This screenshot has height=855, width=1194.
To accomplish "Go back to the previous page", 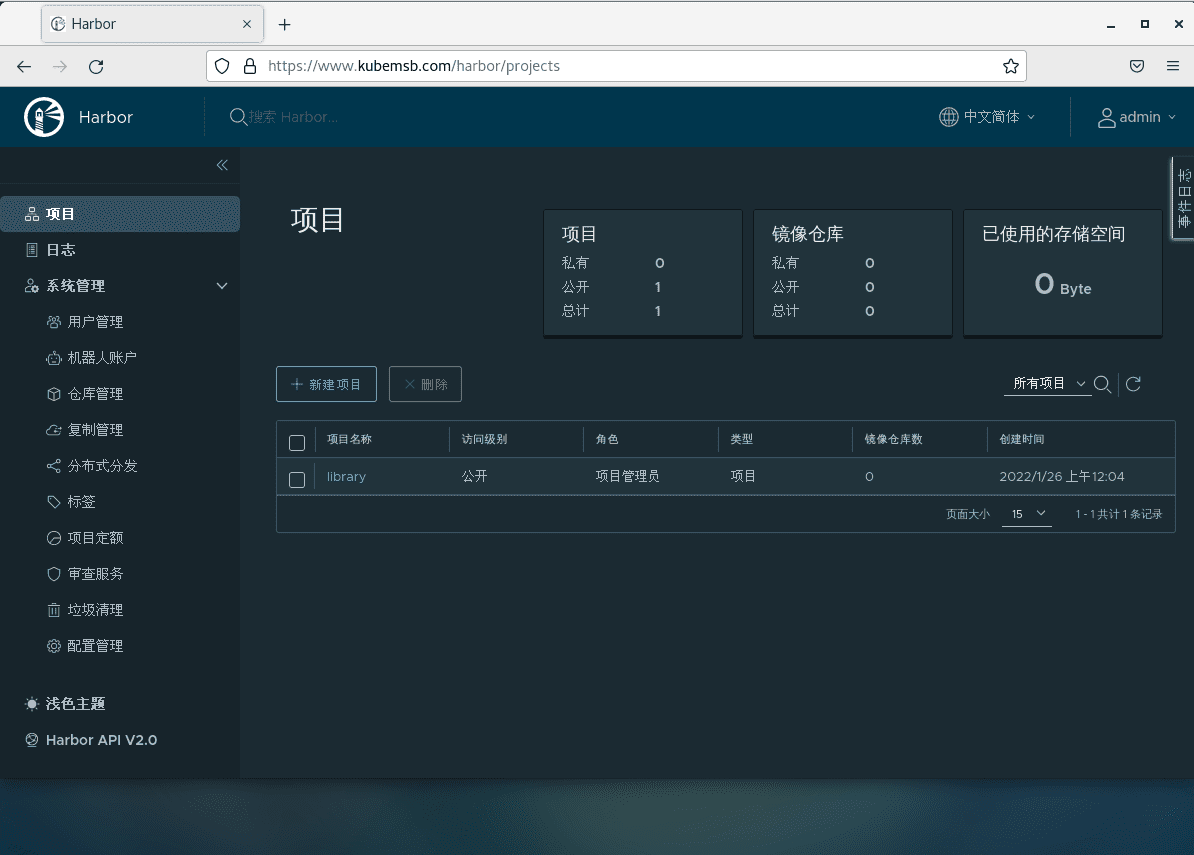I will (x=24, y=66).
